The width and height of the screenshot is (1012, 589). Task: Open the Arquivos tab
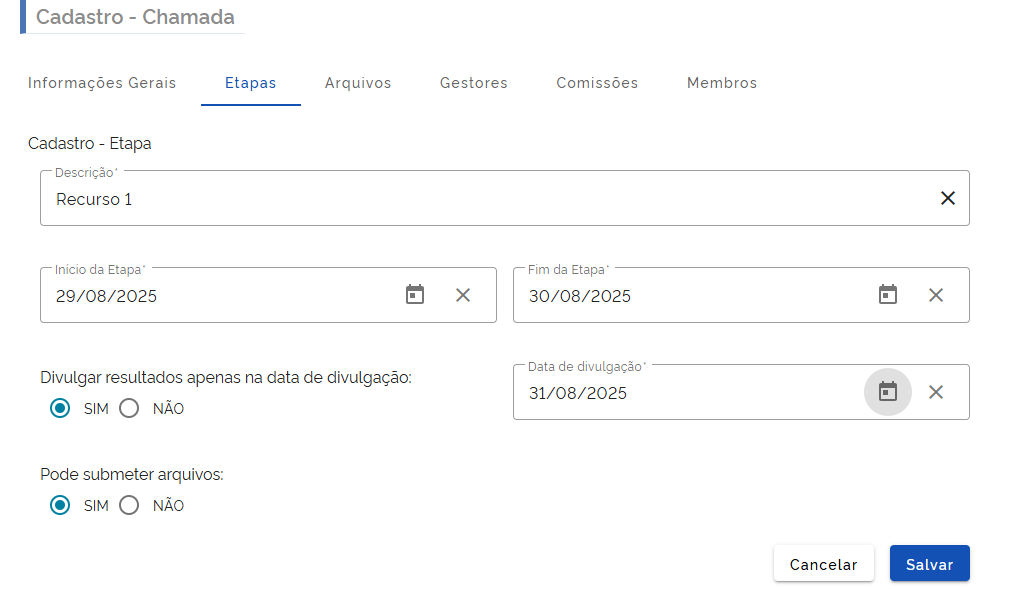(x=357, y=83)
